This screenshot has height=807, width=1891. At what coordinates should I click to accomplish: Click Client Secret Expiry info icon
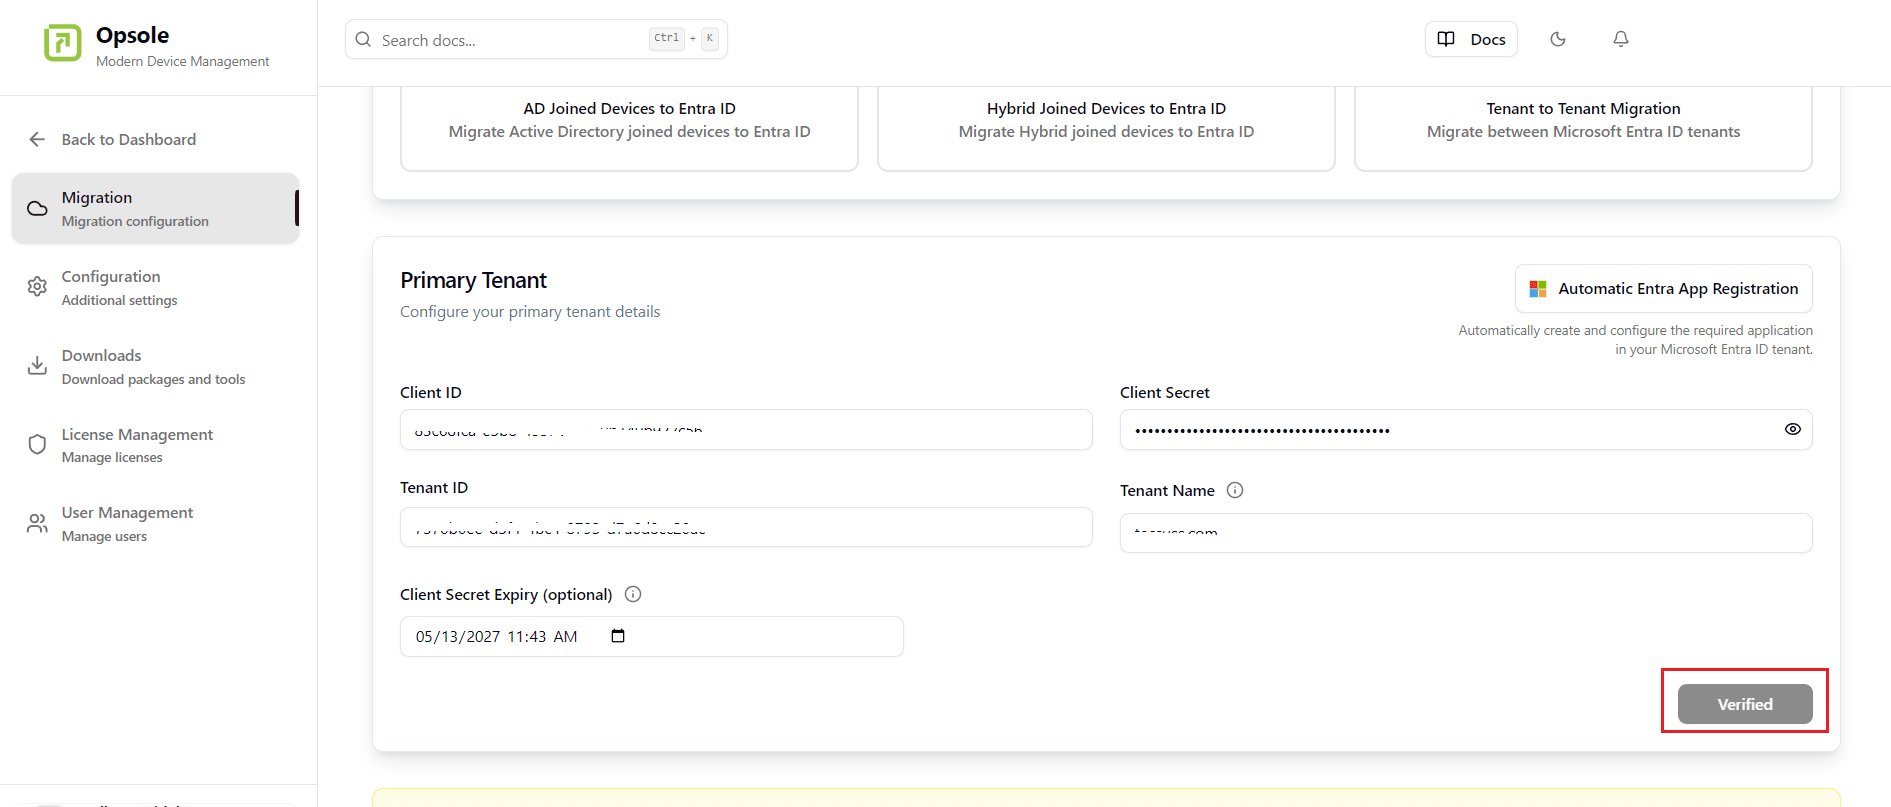click(x=633, y=594)
